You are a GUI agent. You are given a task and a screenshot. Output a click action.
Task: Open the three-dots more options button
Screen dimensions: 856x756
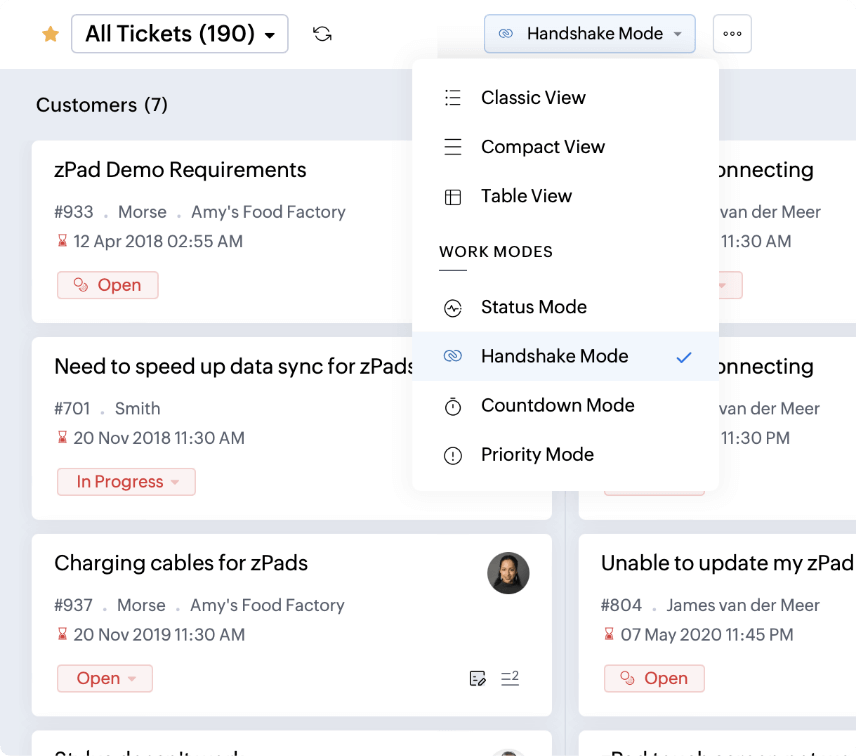pos(732,34)
